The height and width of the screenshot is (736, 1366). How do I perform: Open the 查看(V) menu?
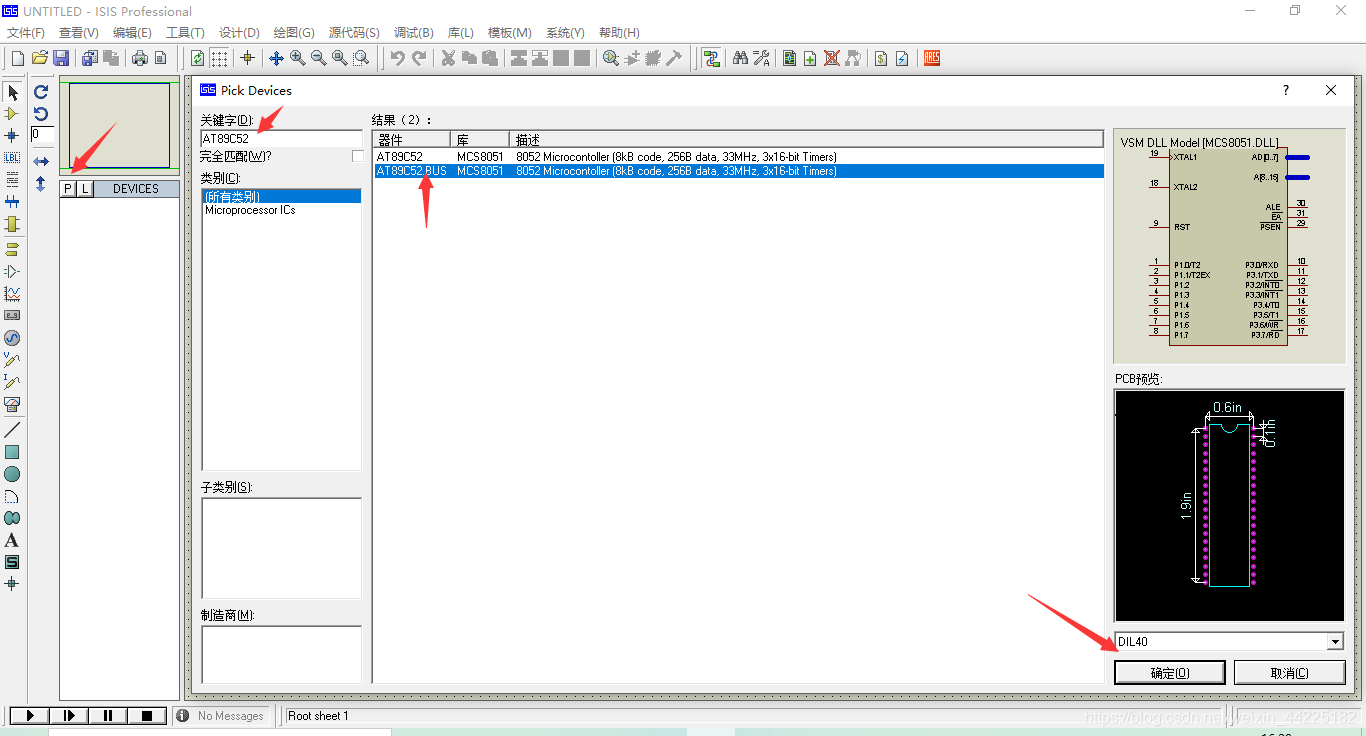click(79, 33)
